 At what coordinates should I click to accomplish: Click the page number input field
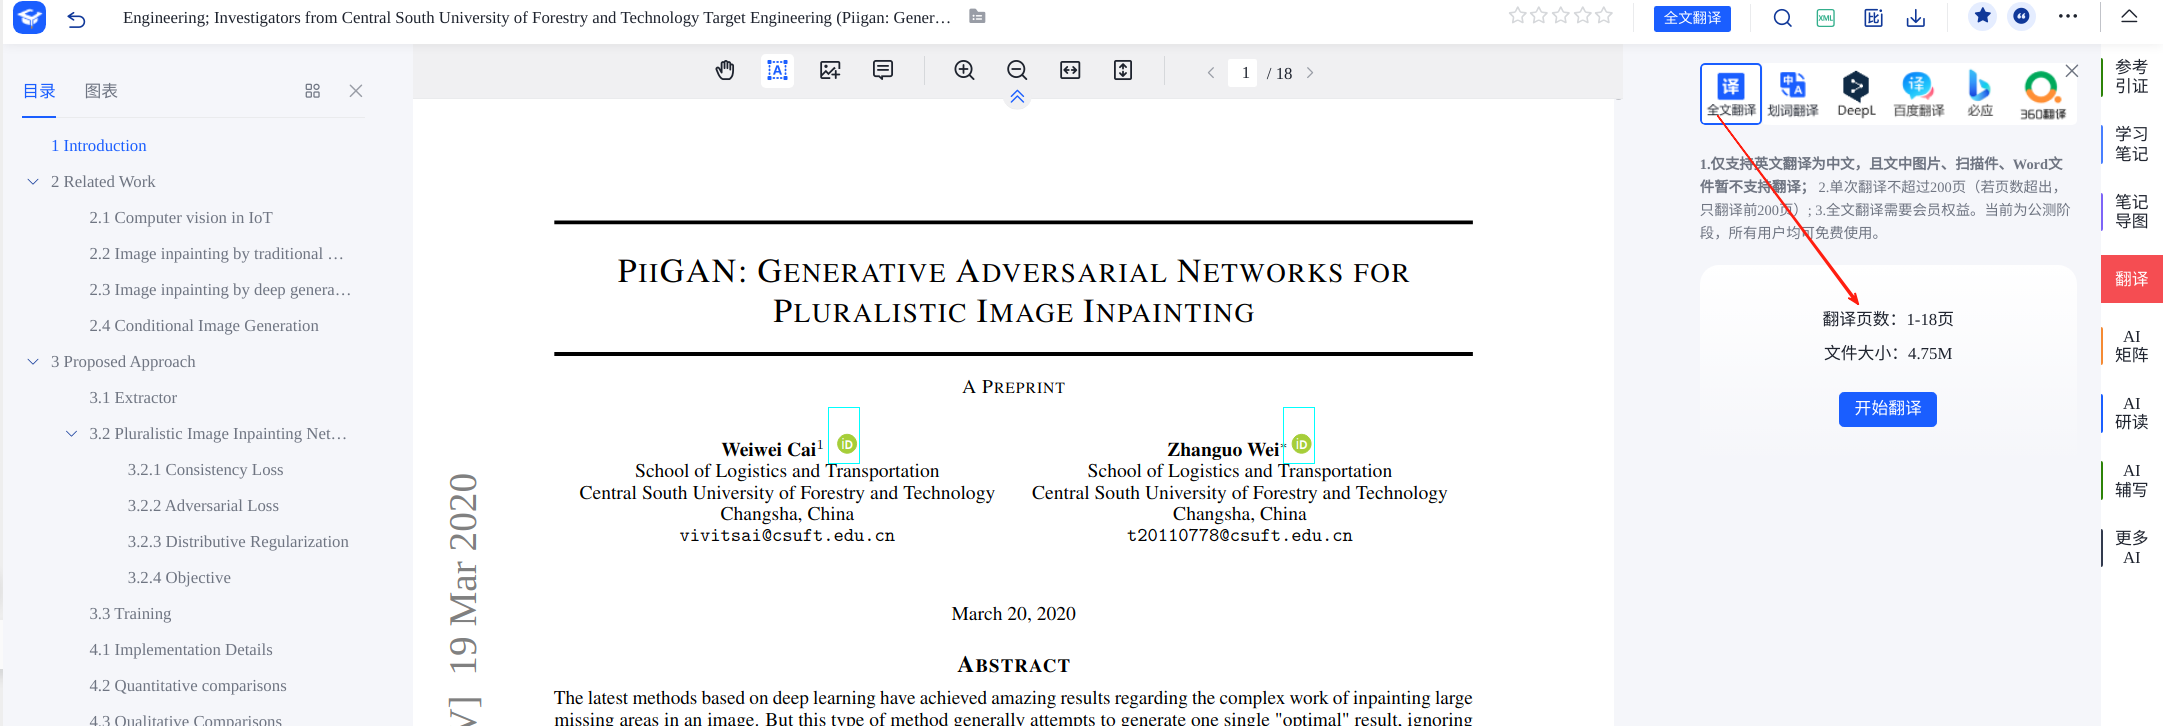(1244, 73)
